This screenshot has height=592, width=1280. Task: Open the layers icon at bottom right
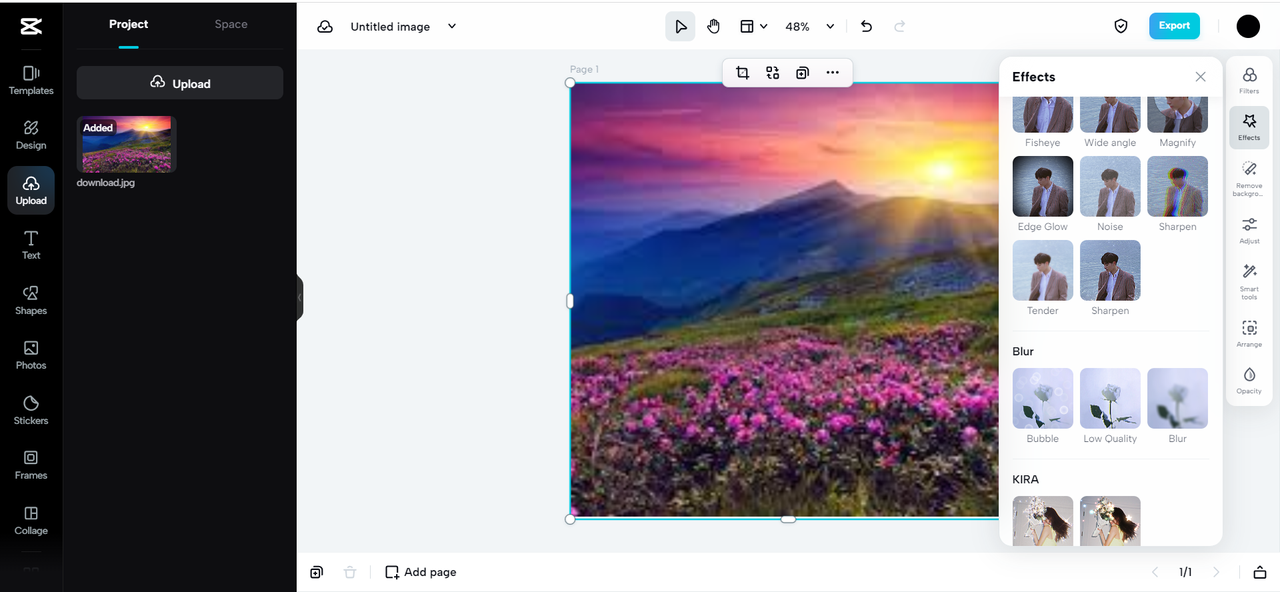1260,572
